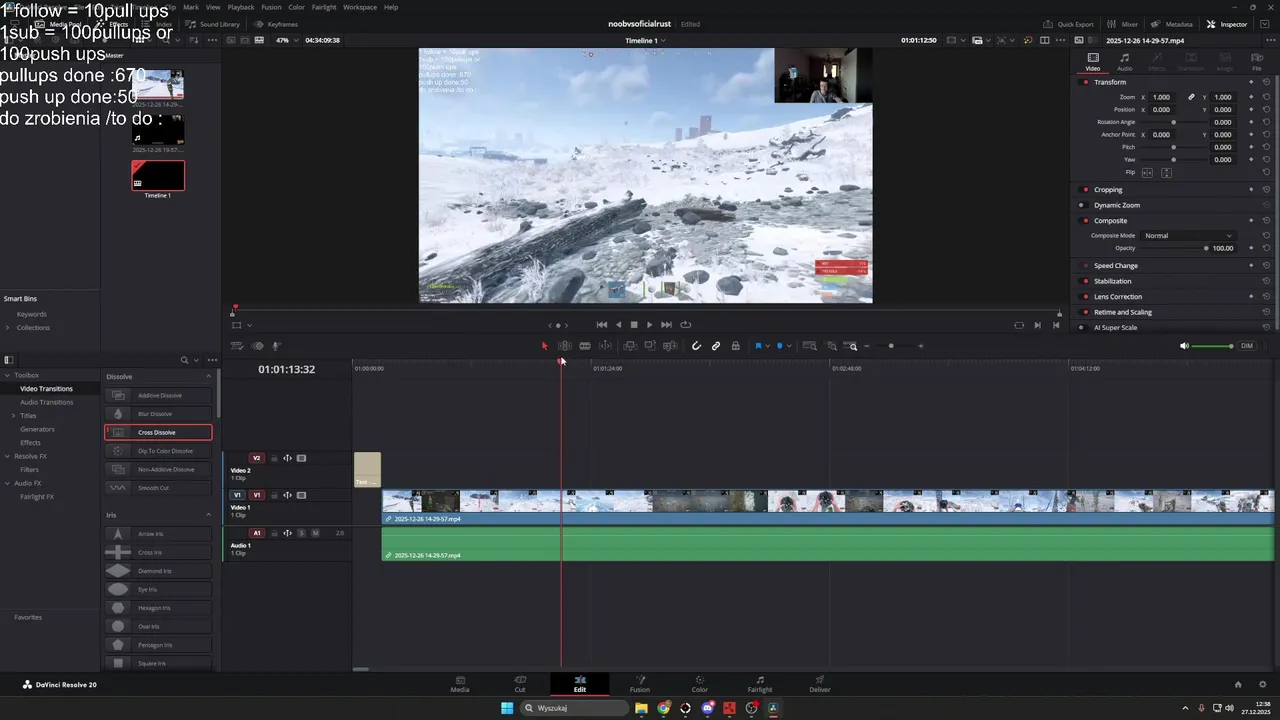Toggle timeline snapping magnet icon
Image resolution: width=1280 pixels, height=720 pixels.
(696, 346)
